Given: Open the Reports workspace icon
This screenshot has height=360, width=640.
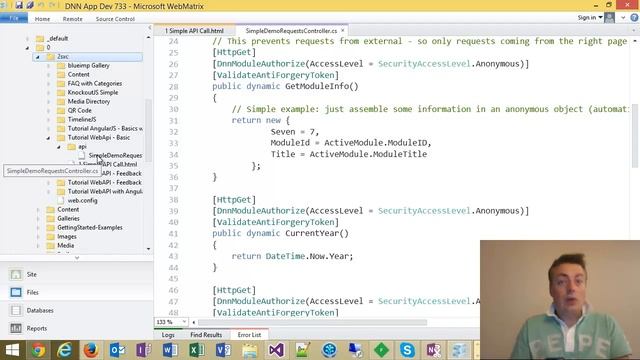Looking at the screenshot, I should pyautogui.click(x=16, y=328).
